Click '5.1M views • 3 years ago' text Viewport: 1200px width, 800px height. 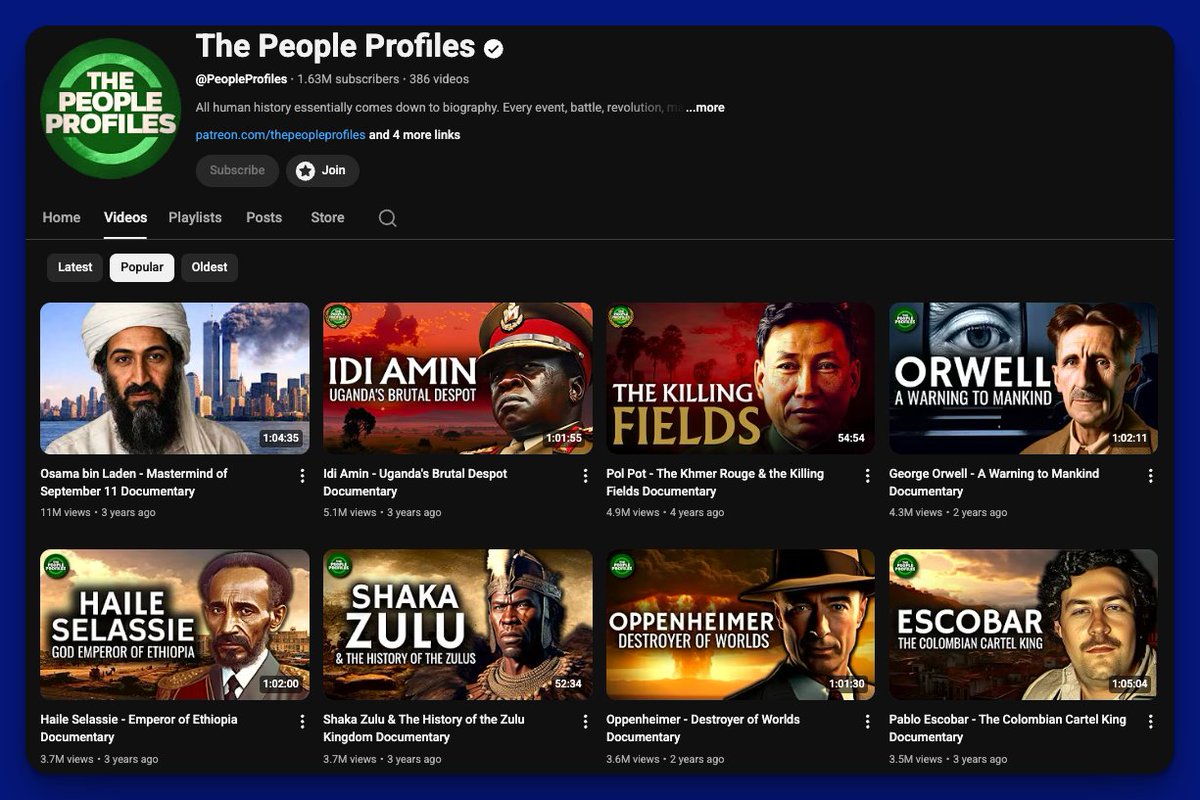click(x=382, y=512)
